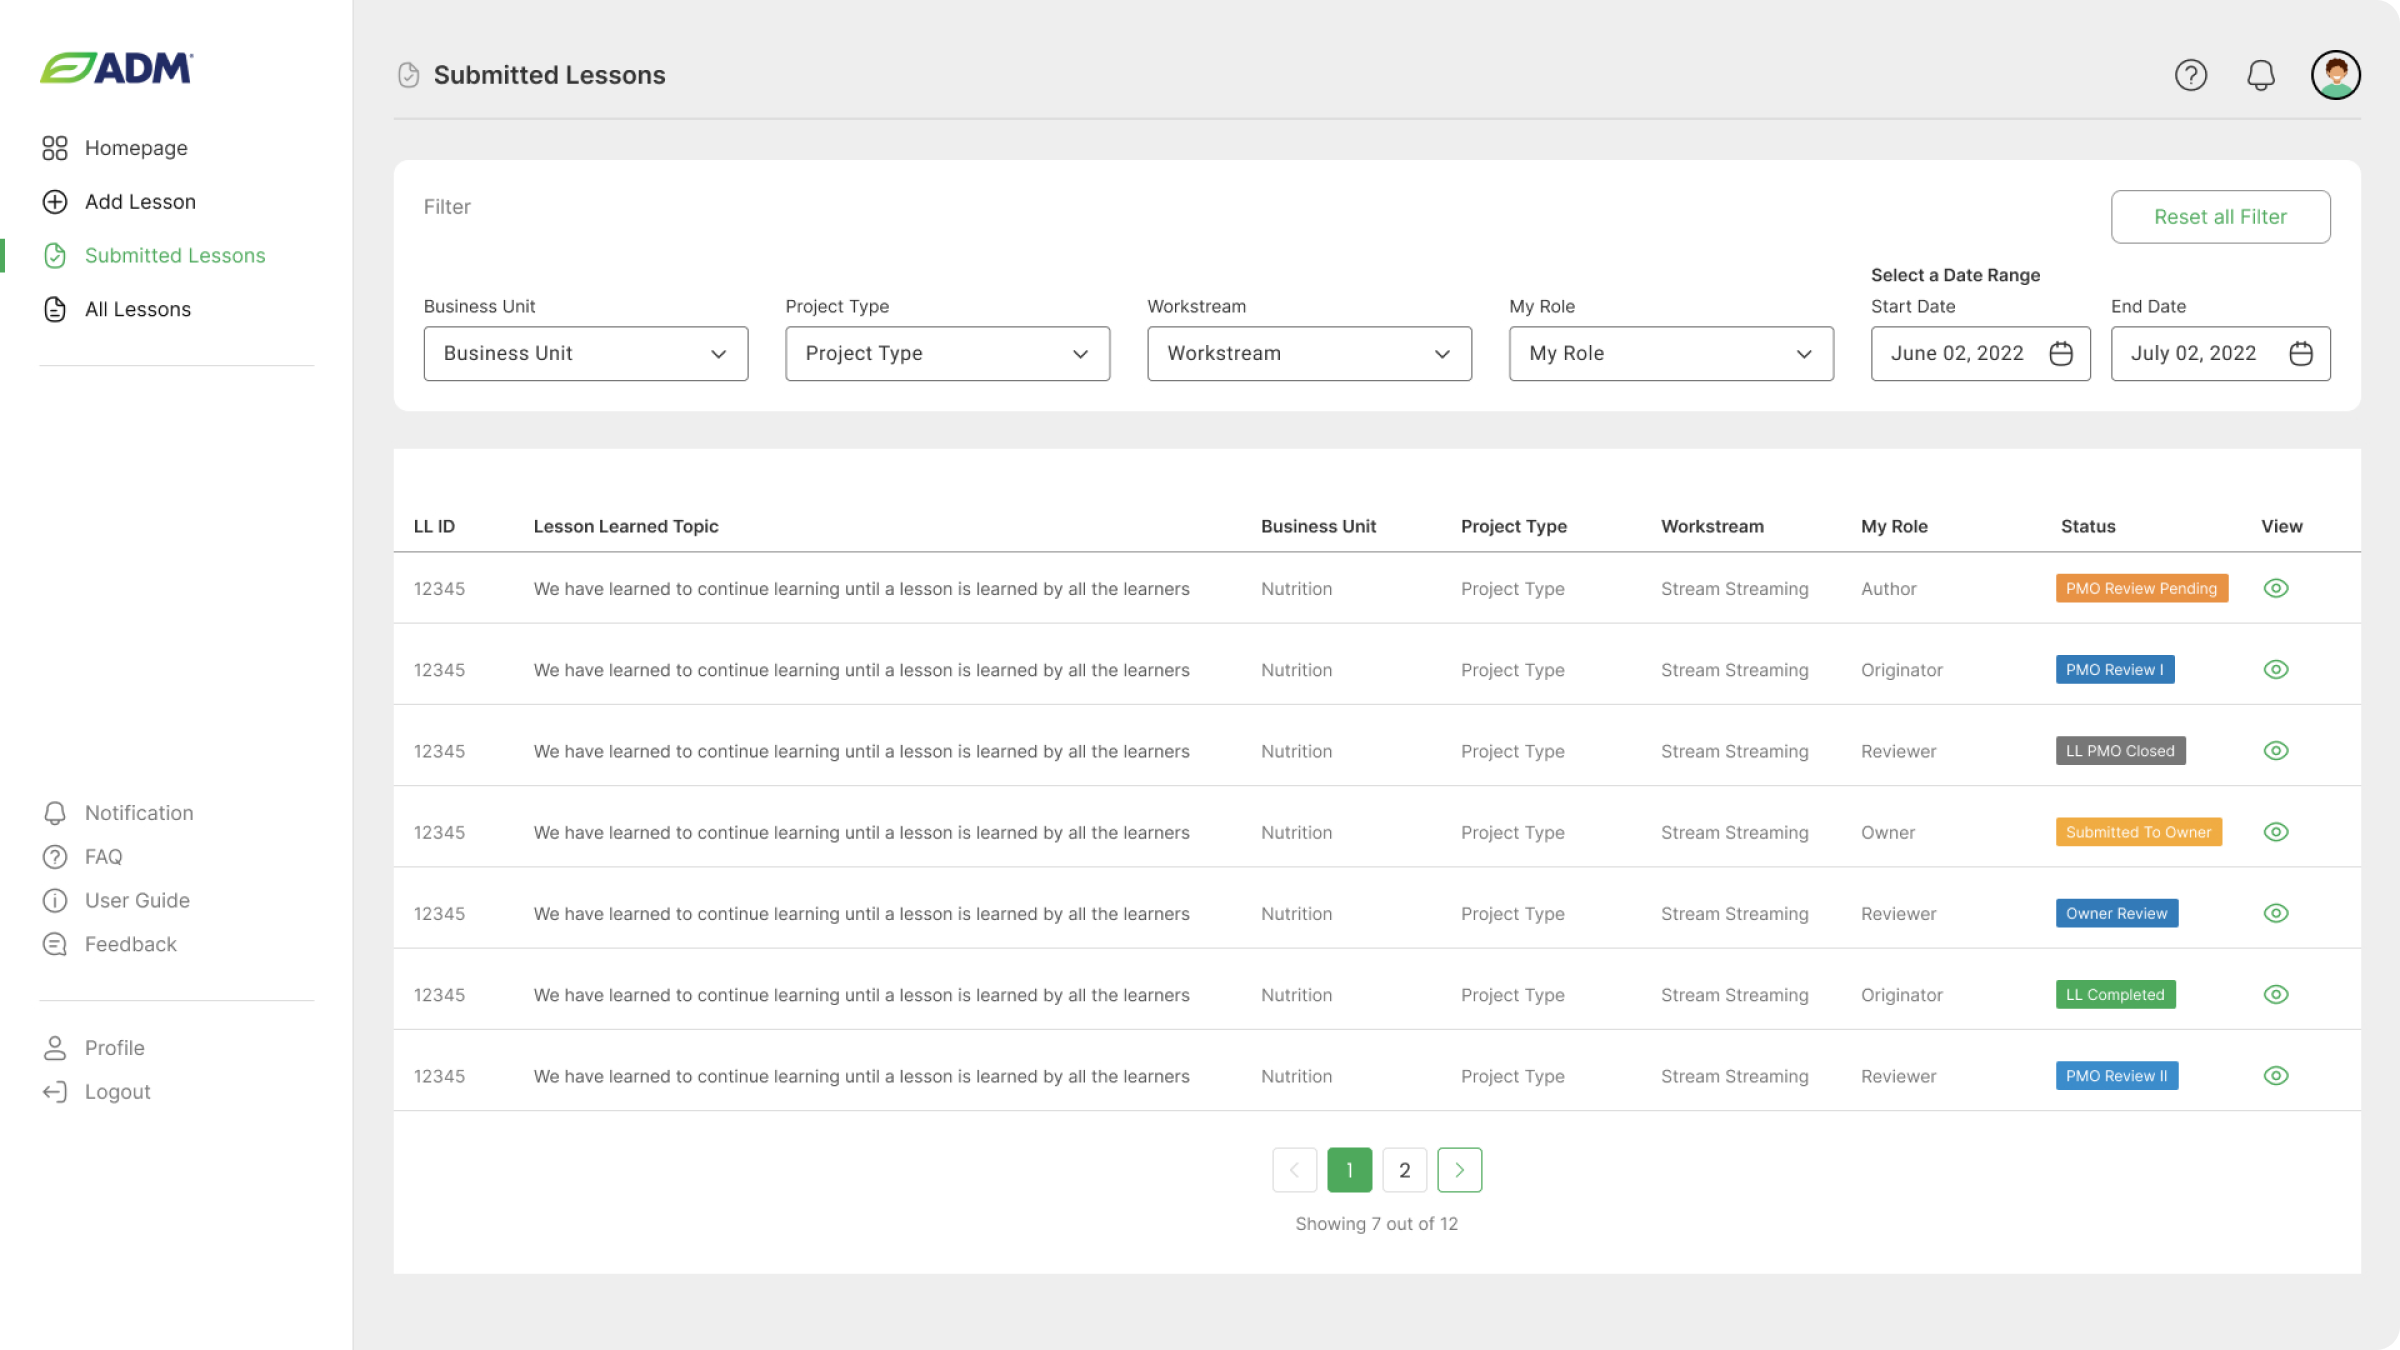Click Reset all Filter button

[x=2220, y=217]
